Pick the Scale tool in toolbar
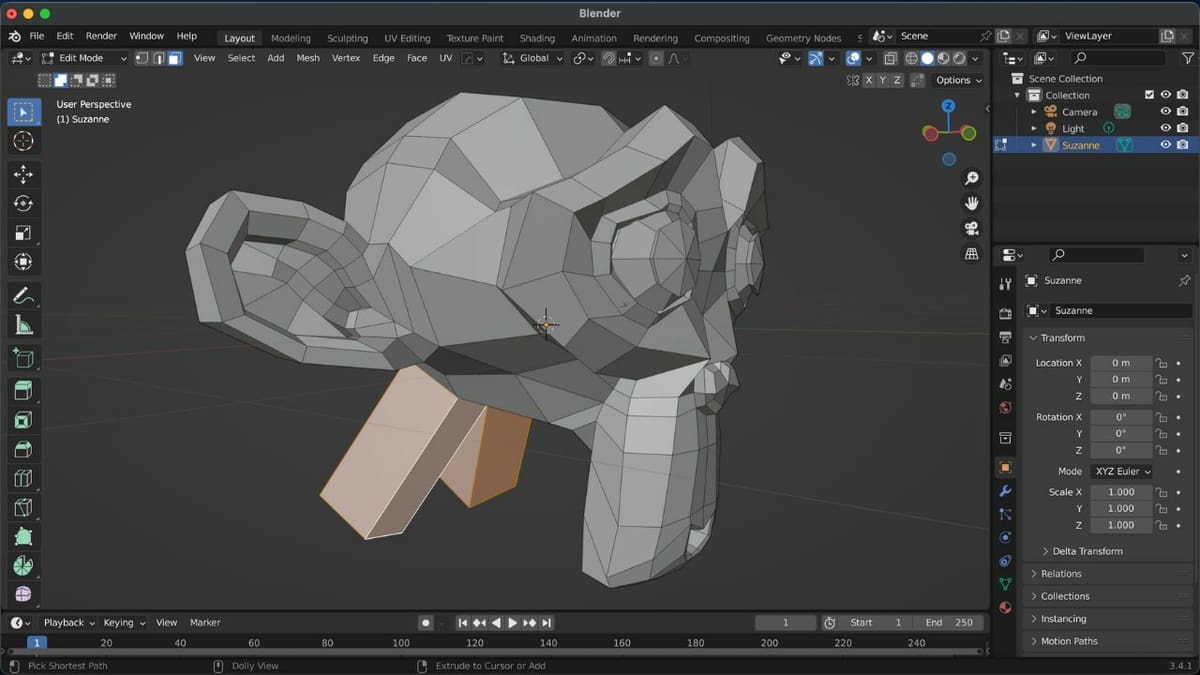The width and height of the screenshot is (1200, 675). 24,233
